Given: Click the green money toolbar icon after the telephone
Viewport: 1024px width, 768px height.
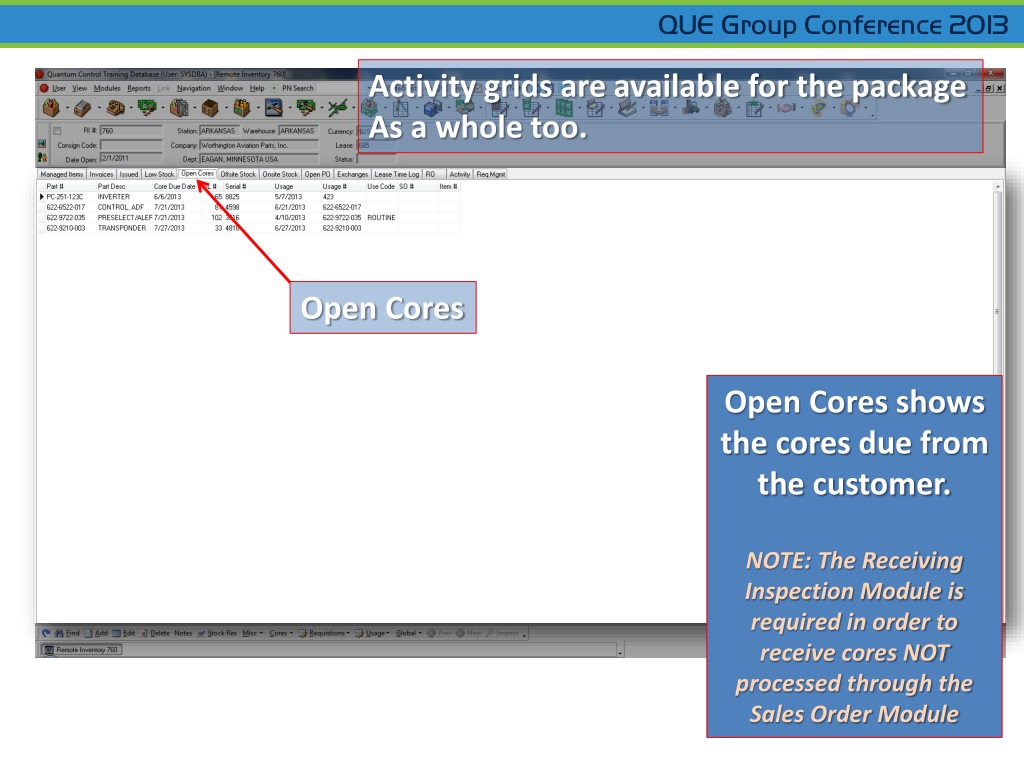Looking at the screenshot, I should (147, 108).
